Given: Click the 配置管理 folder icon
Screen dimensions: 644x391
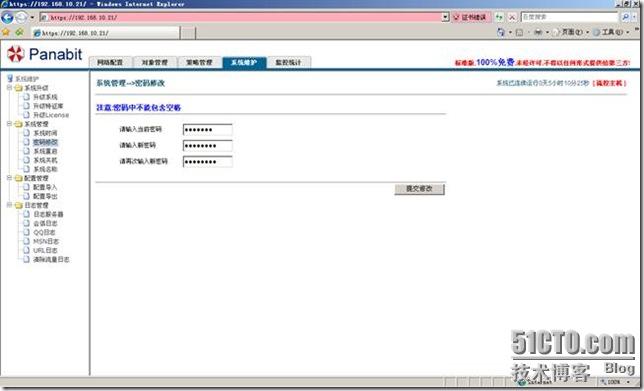Looking at the screenshot, I should tap(18, 178).
